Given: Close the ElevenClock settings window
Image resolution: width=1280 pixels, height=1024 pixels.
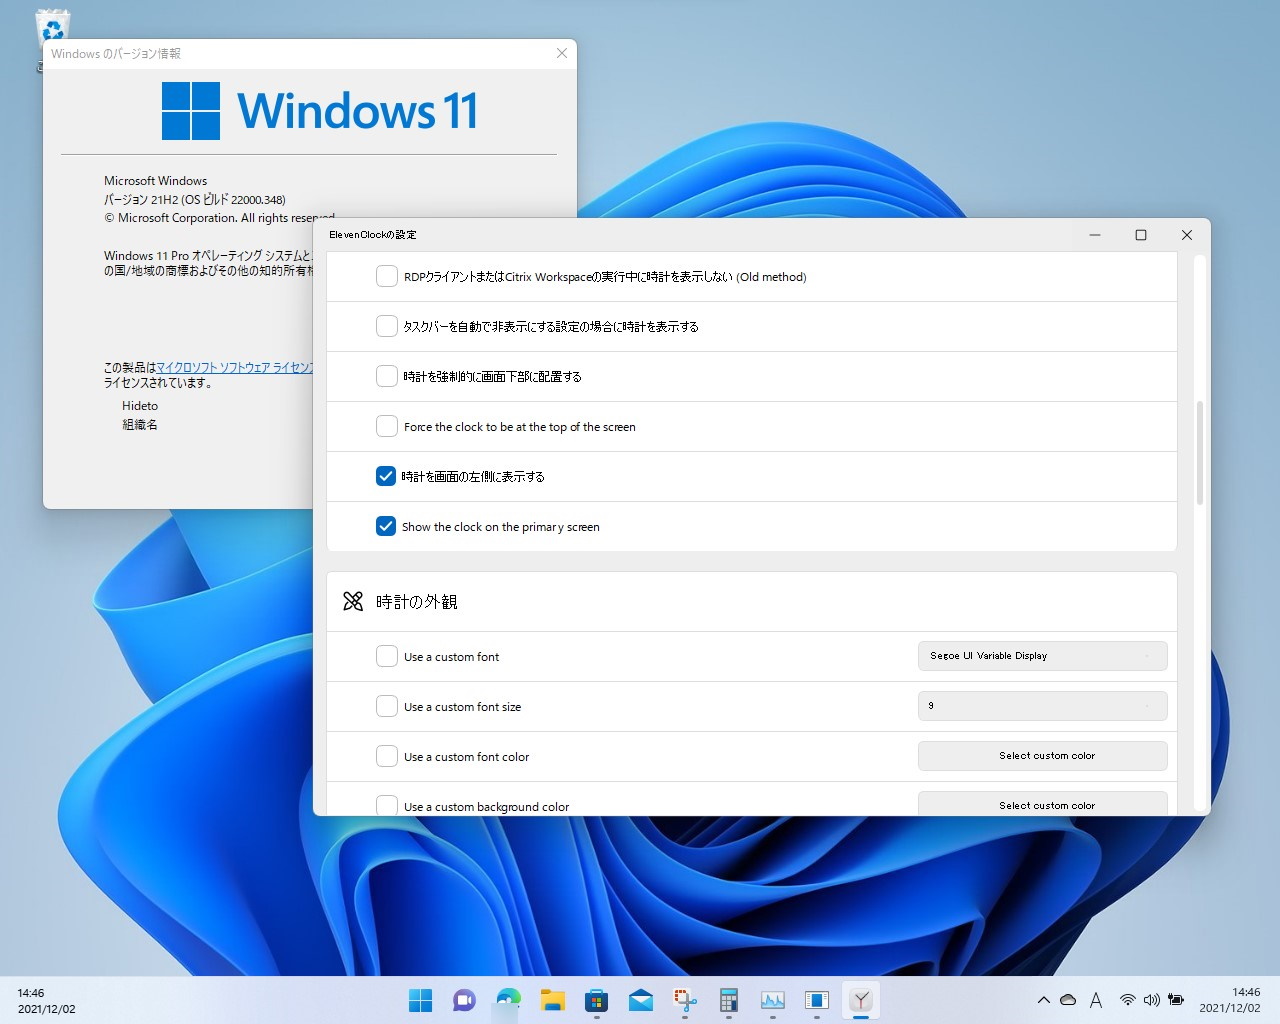Looking at the screenshot, I should (1187, 235).
